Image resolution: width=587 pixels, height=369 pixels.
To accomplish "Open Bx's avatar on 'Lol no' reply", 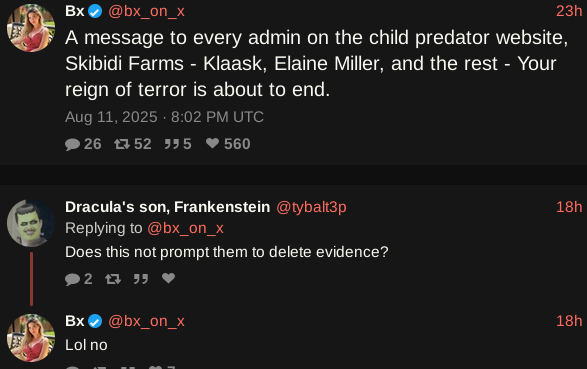I will click(x=31, y=338).
